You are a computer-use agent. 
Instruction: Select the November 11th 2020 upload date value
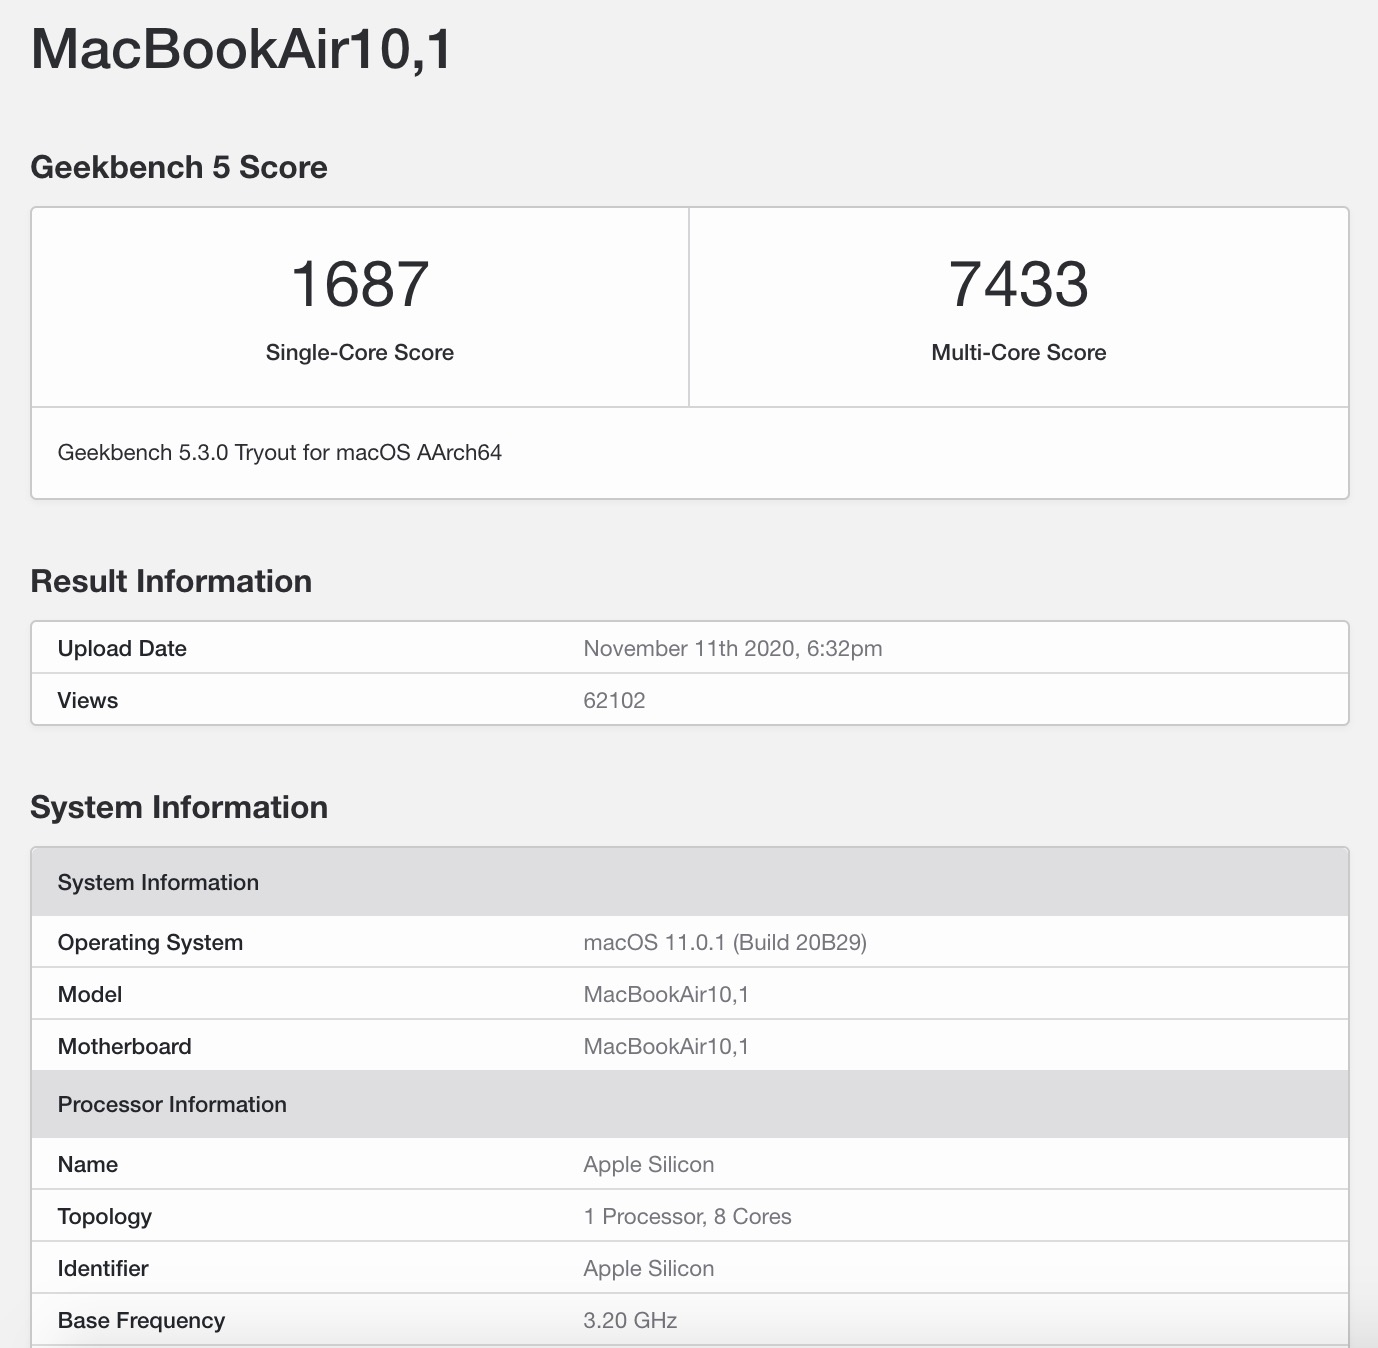pos(732,648)
